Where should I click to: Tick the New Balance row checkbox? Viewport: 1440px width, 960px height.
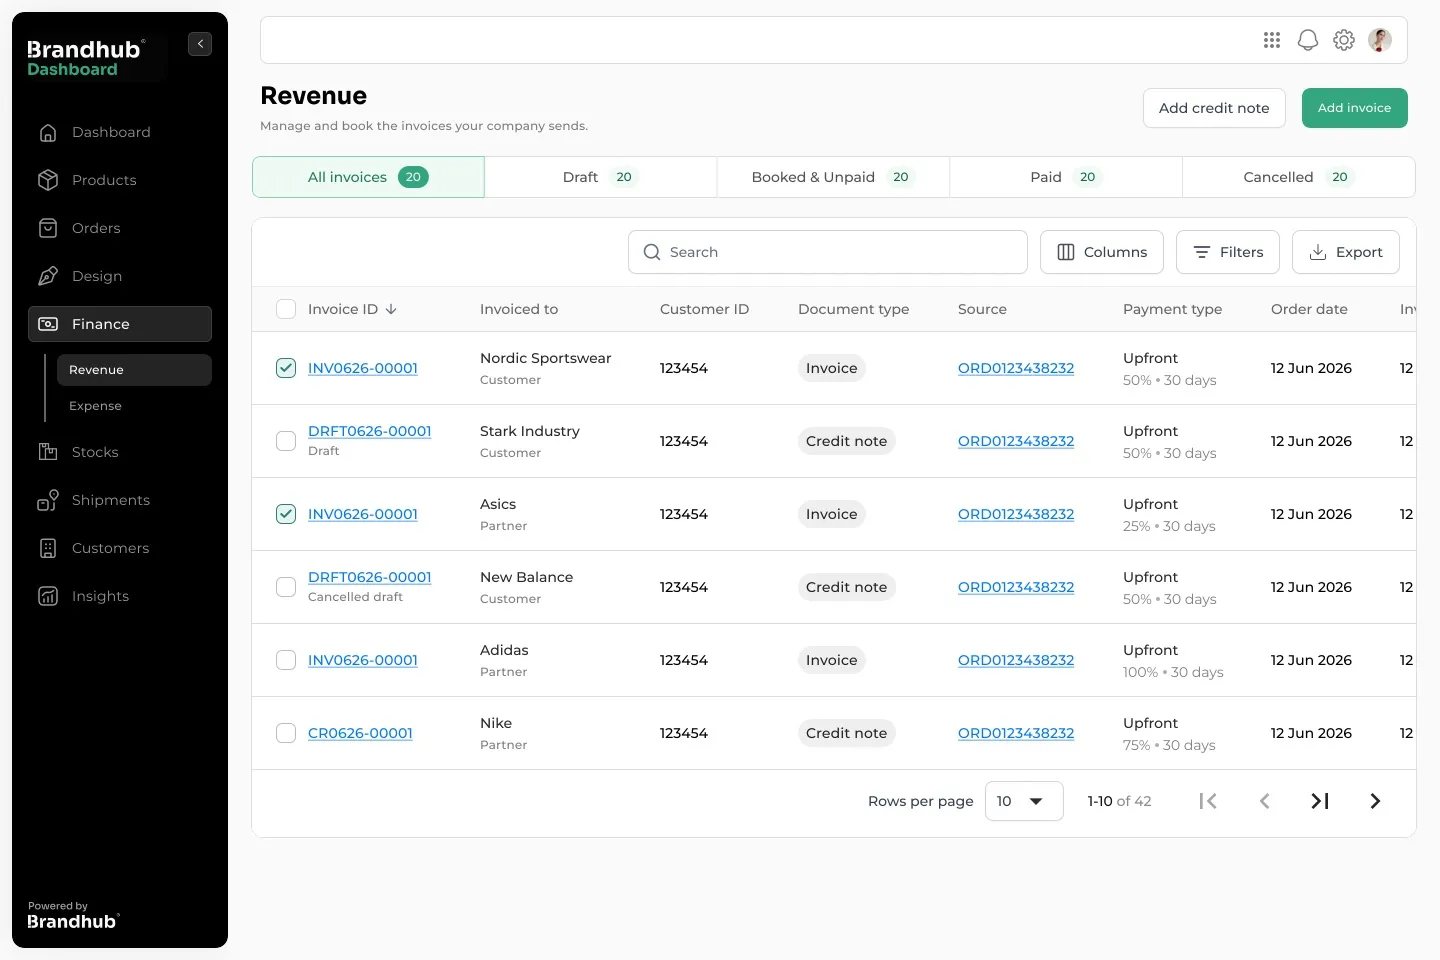[x=286, y=587]
